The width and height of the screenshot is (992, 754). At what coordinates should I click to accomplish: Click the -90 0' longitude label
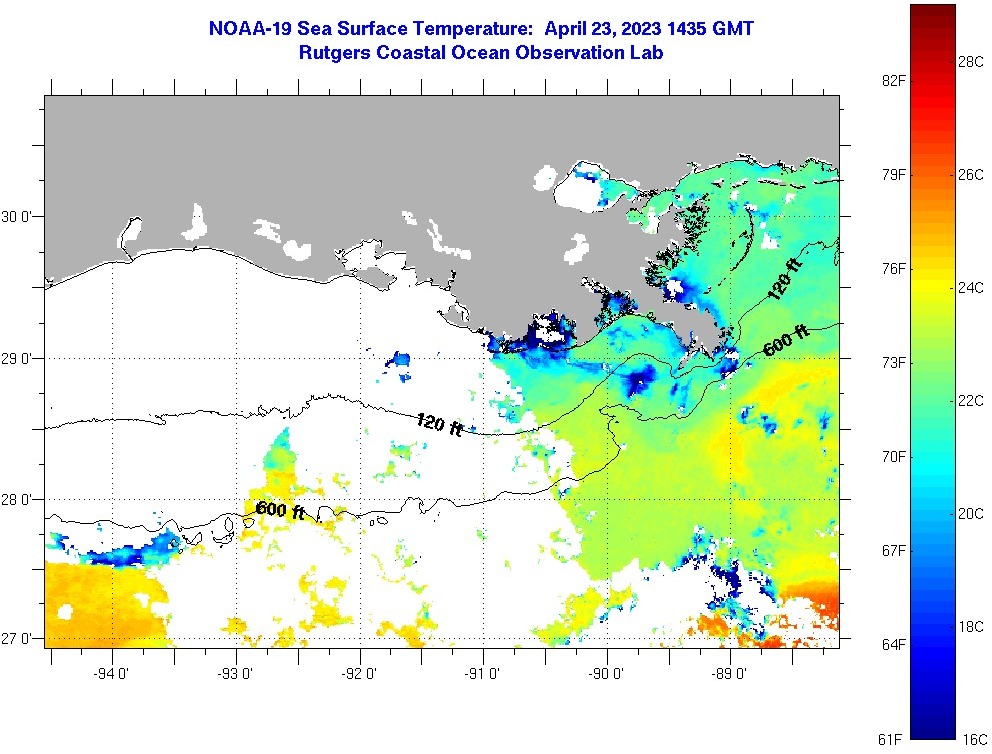(606, 674)
